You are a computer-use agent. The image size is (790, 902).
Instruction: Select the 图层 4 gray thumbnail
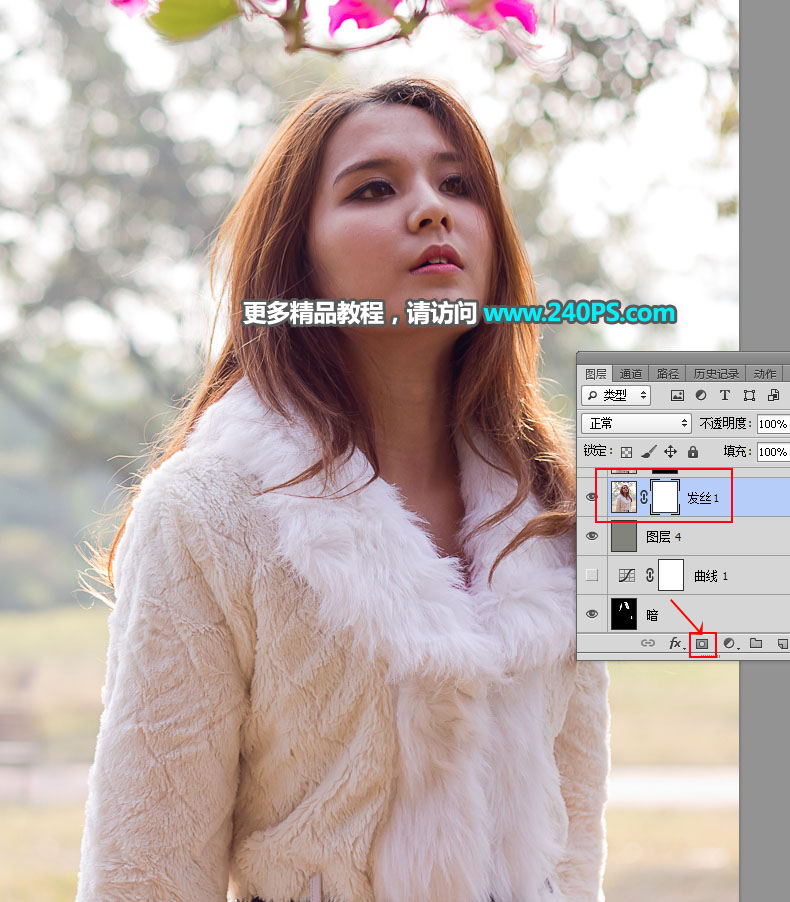(x=624, y=536)
